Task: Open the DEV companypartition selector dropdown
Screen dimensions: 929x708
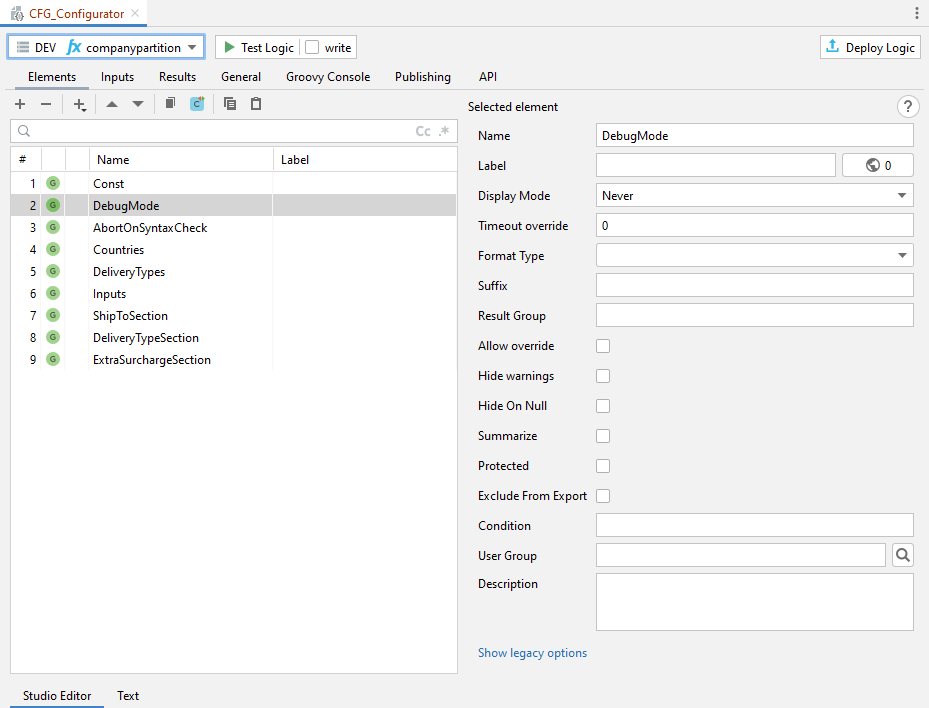Action: pyautogui.click(x=106, y=47)
